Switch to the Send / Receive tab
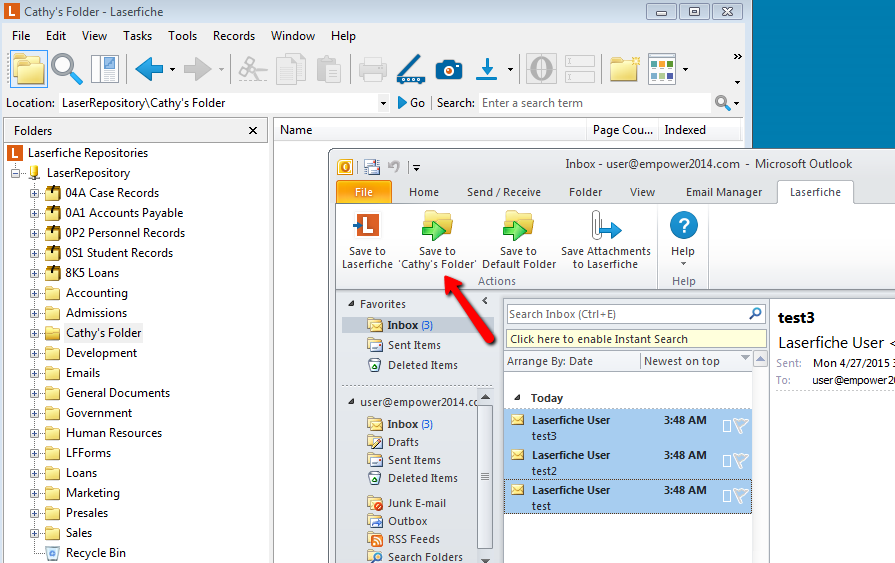 tap(503, 192)
